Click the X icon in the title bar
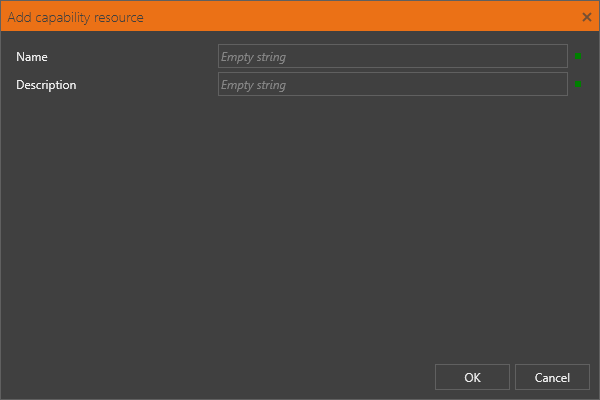The image size is (600, 400). point(587,17)
